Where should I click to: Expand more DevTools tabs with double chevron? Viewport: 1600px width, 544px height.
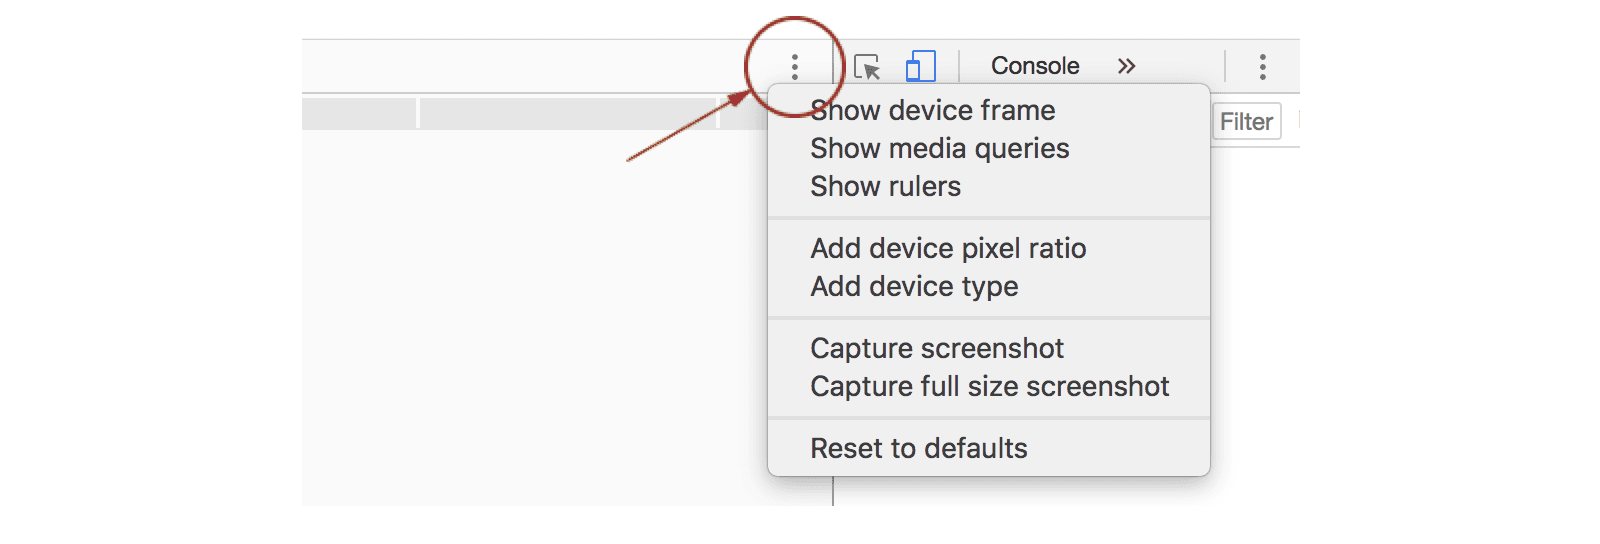pos(1127,66)
